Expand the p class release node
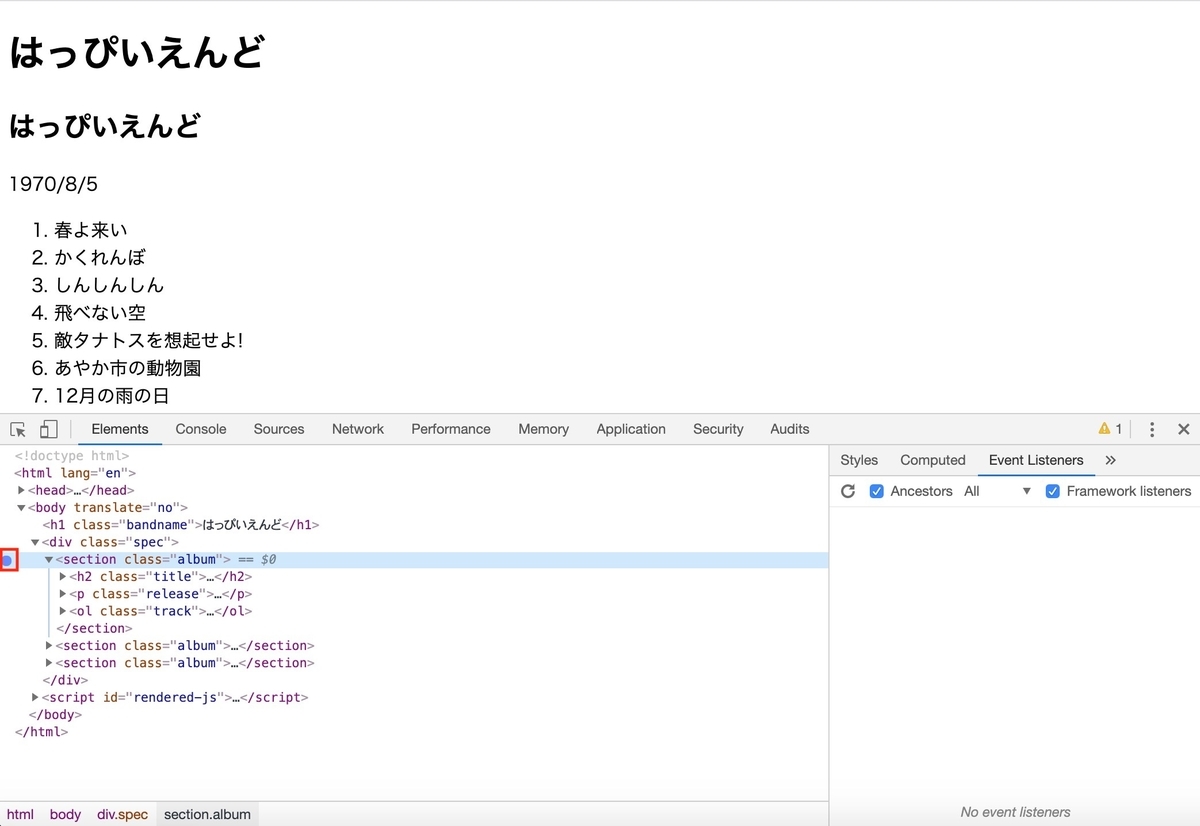1200x826 pixels. [x=63, y=594]
